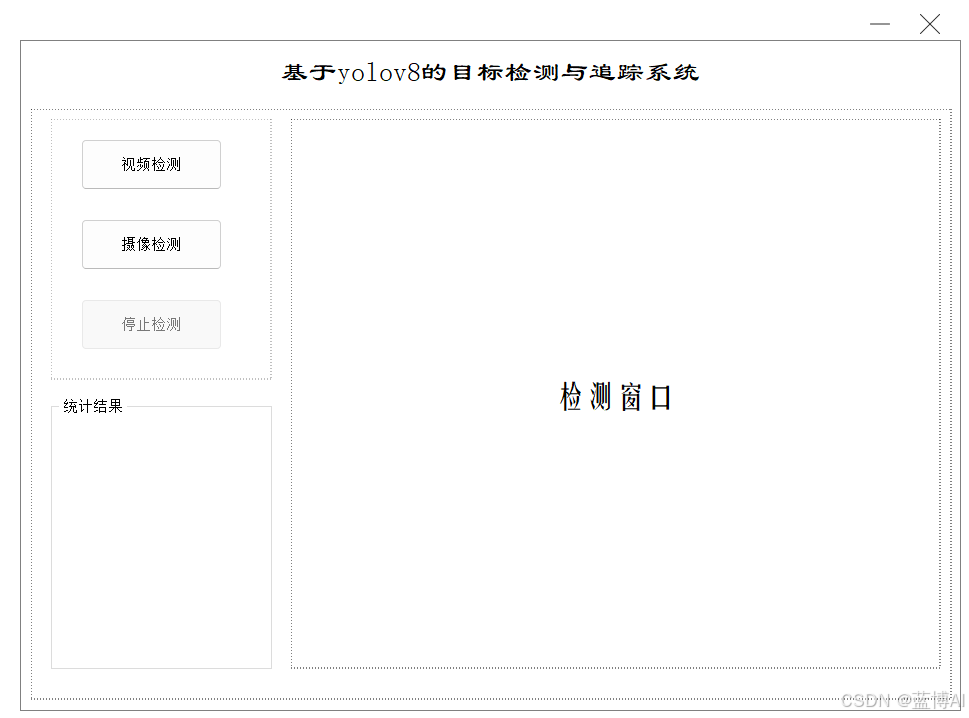
Task: Start detection with the 视频检测 button
Action: 151,164
